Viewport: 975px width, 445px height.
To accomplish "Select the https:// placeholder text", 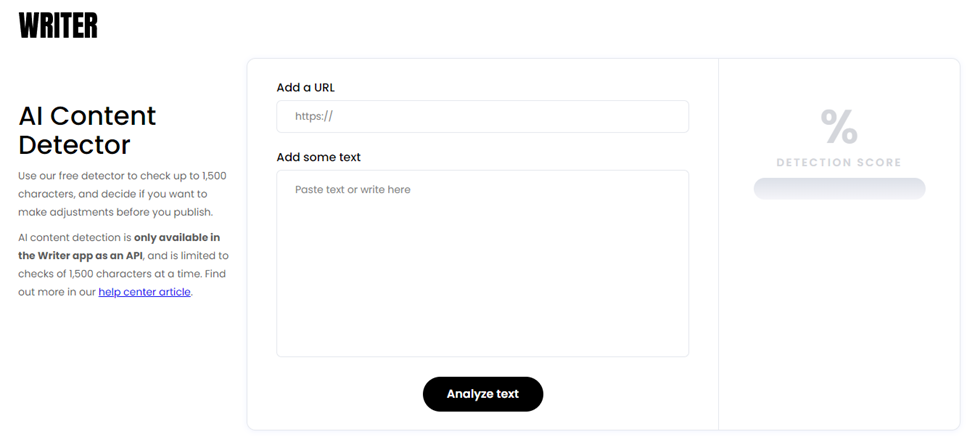I will tap(314, 116).
